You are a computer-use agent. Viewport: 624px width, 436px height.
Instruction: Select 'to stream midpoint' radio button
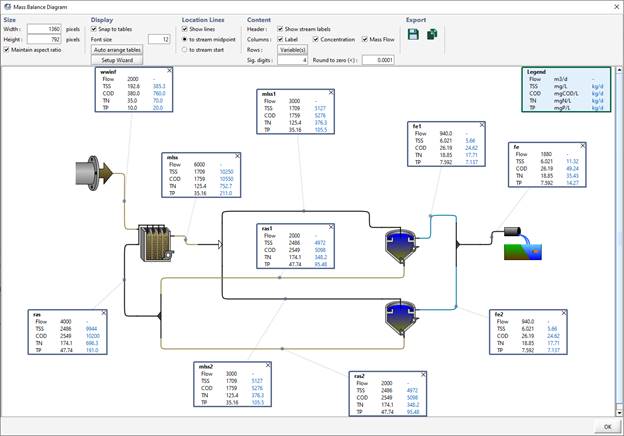point(185,39)
